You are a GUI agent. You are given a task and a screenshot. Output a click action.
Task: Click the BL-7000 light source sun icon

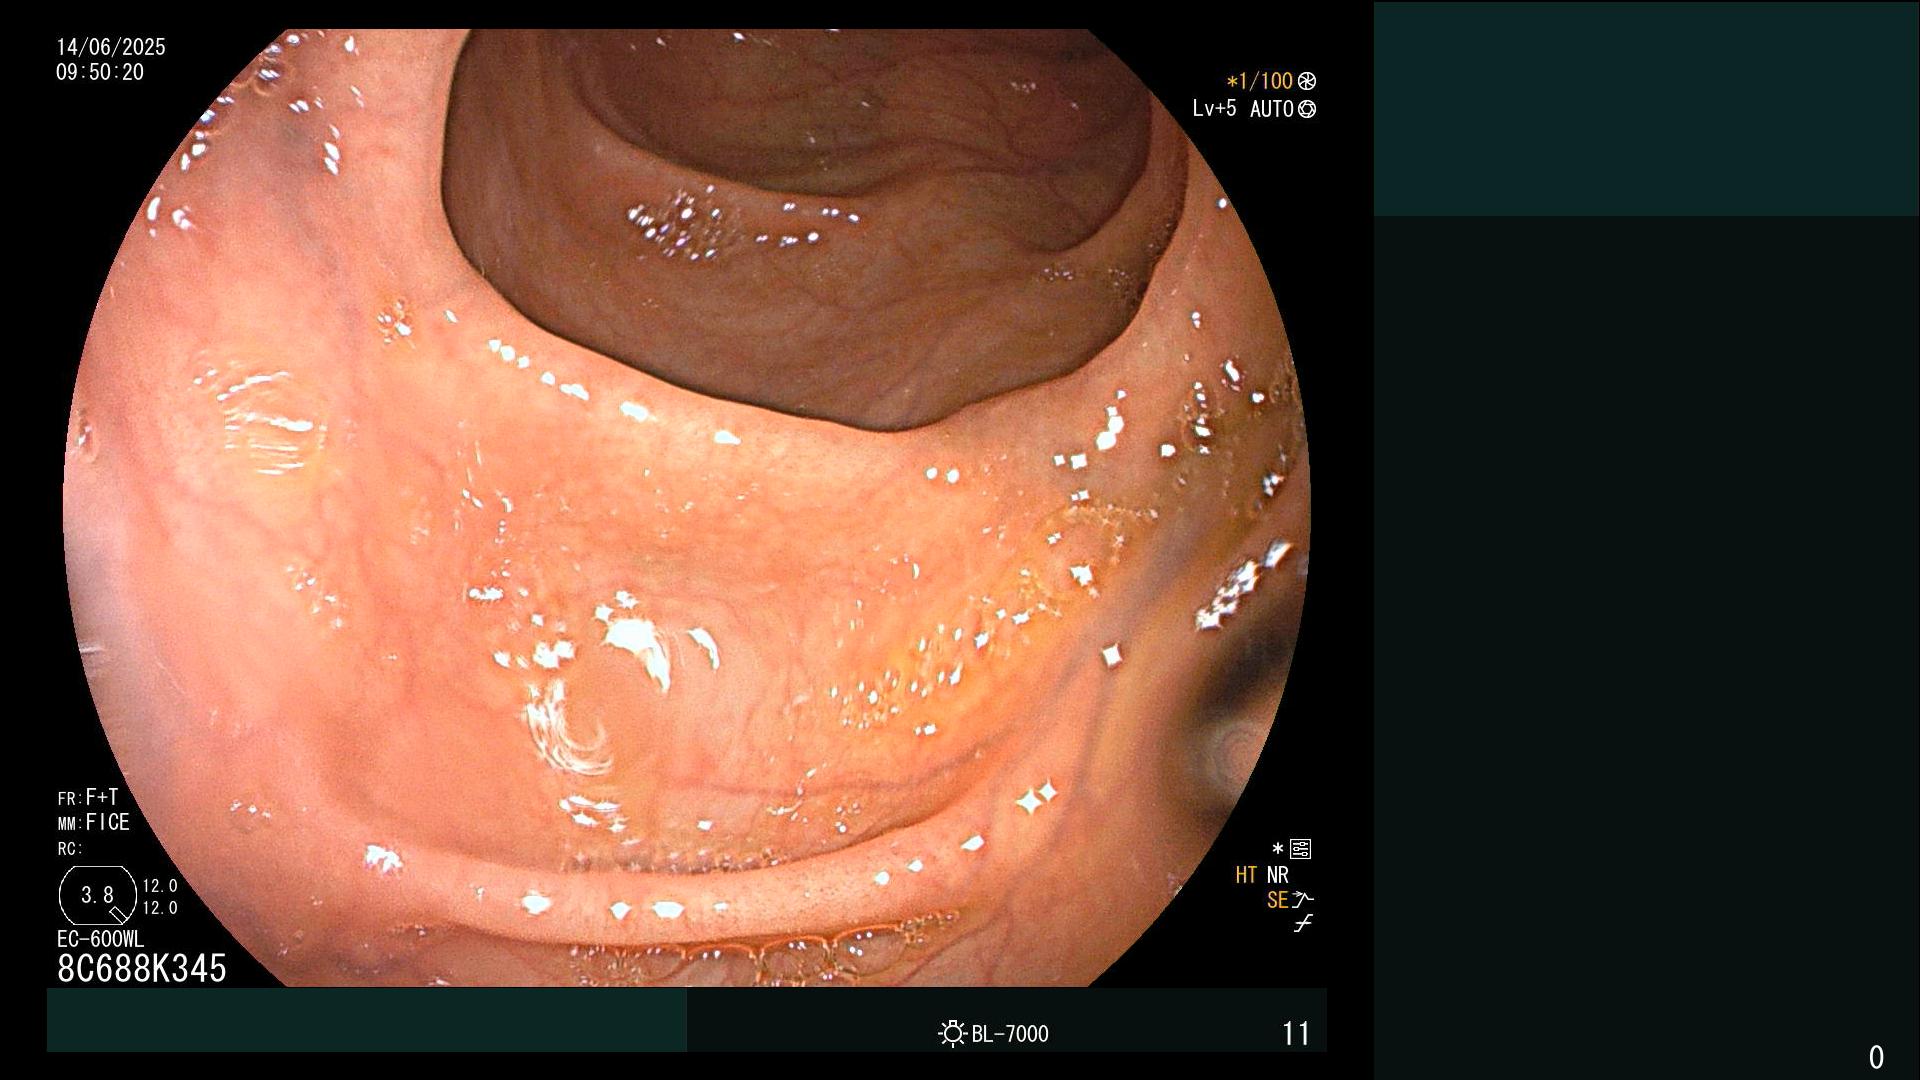tap(952, 1033)
